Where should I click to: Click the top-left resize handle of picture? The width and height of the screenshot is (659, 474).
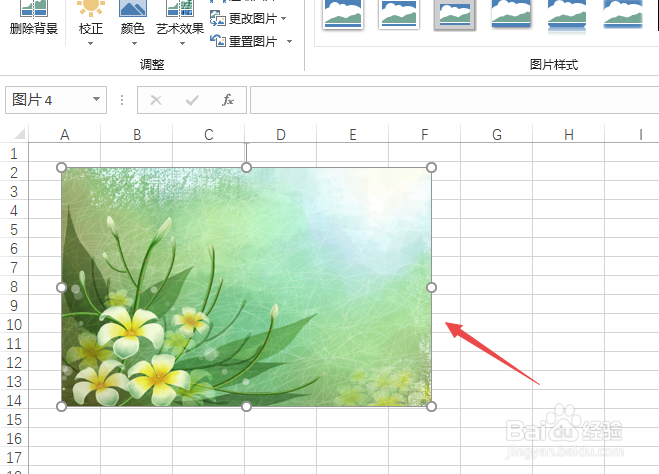click(61, 168)
